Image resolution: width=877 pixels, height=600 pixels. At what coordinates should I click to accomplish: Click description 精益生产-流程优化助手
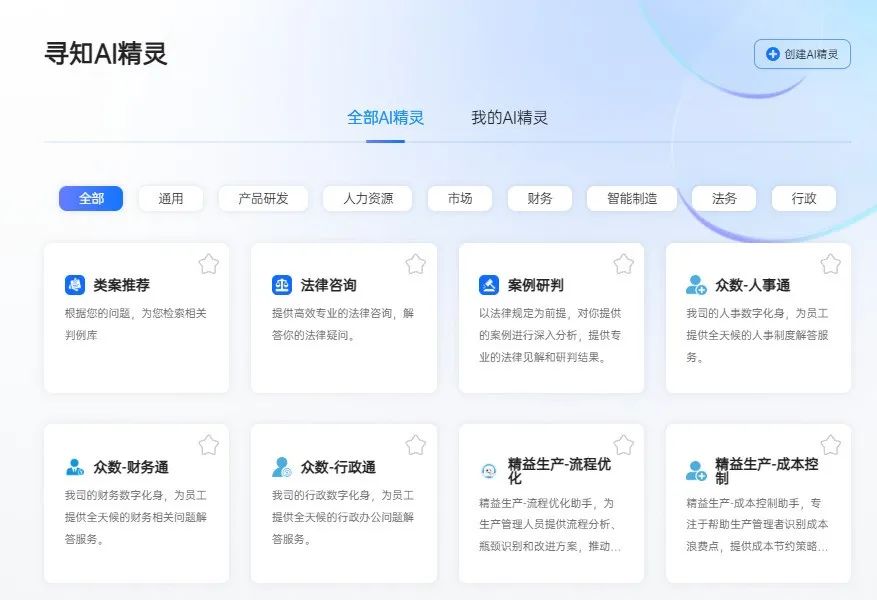550,525
